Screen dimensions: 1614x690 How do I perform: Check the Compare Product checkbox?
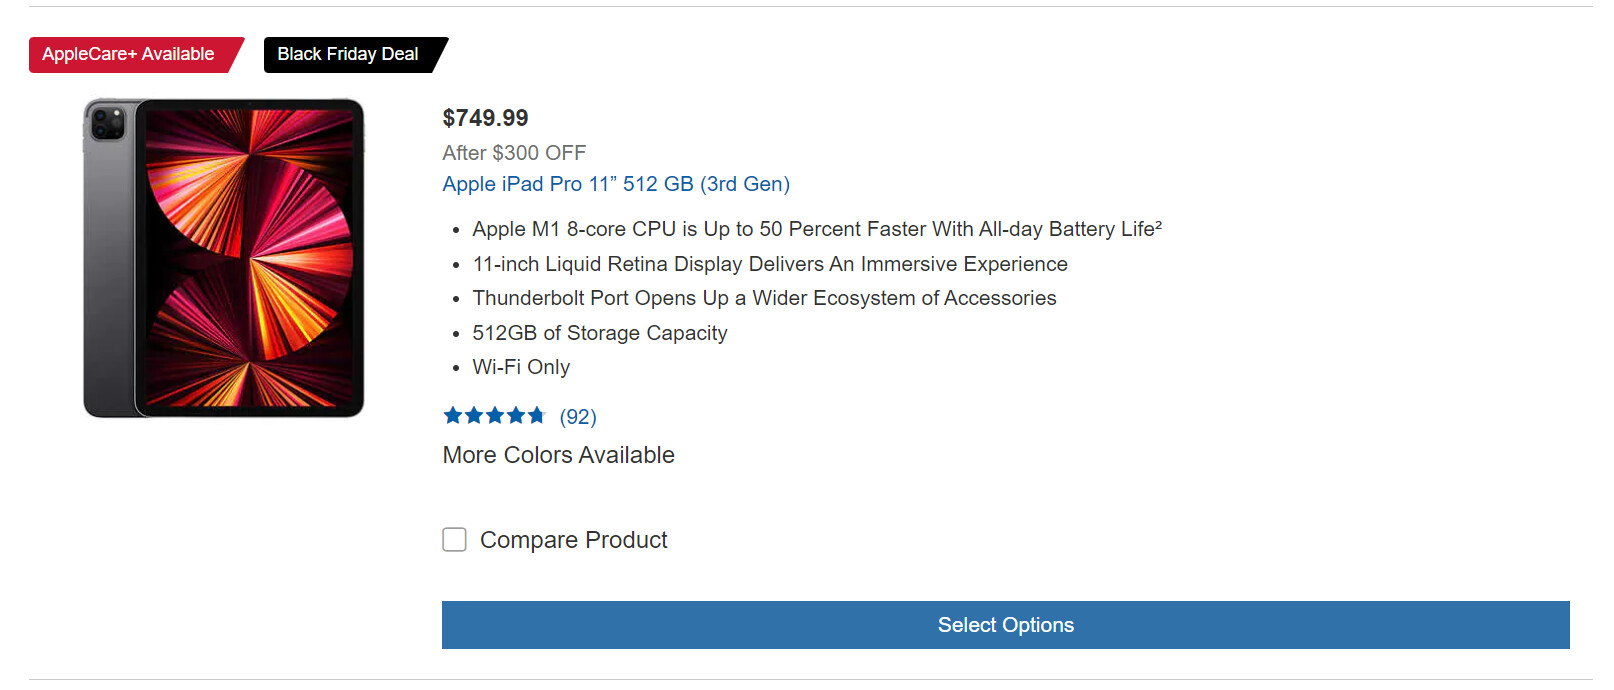click(x=455, y=540)
